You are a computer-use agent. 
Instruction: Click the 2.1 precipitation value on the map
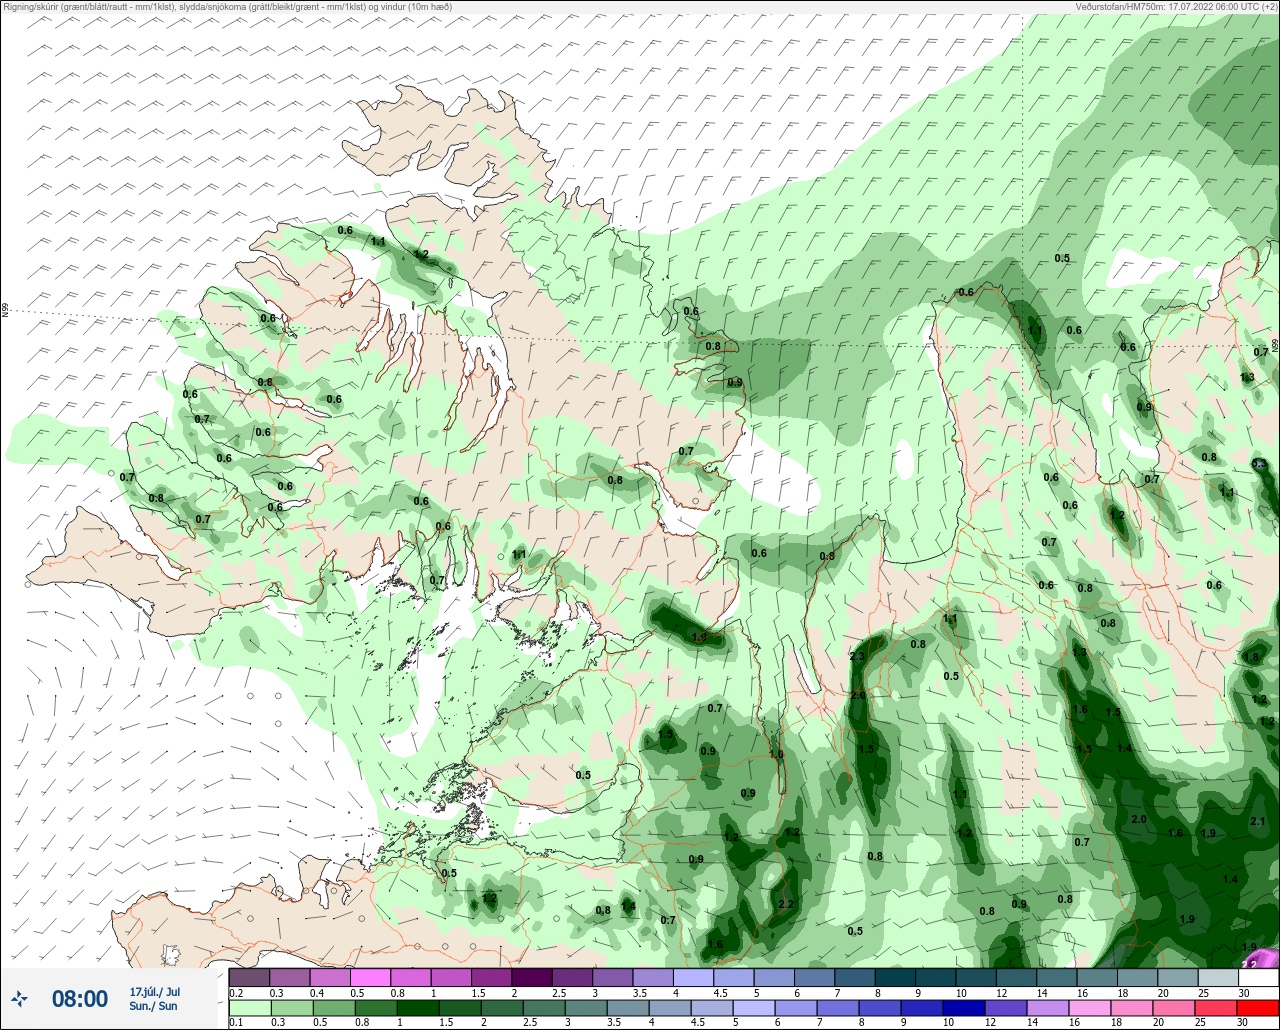(1258, 821)
